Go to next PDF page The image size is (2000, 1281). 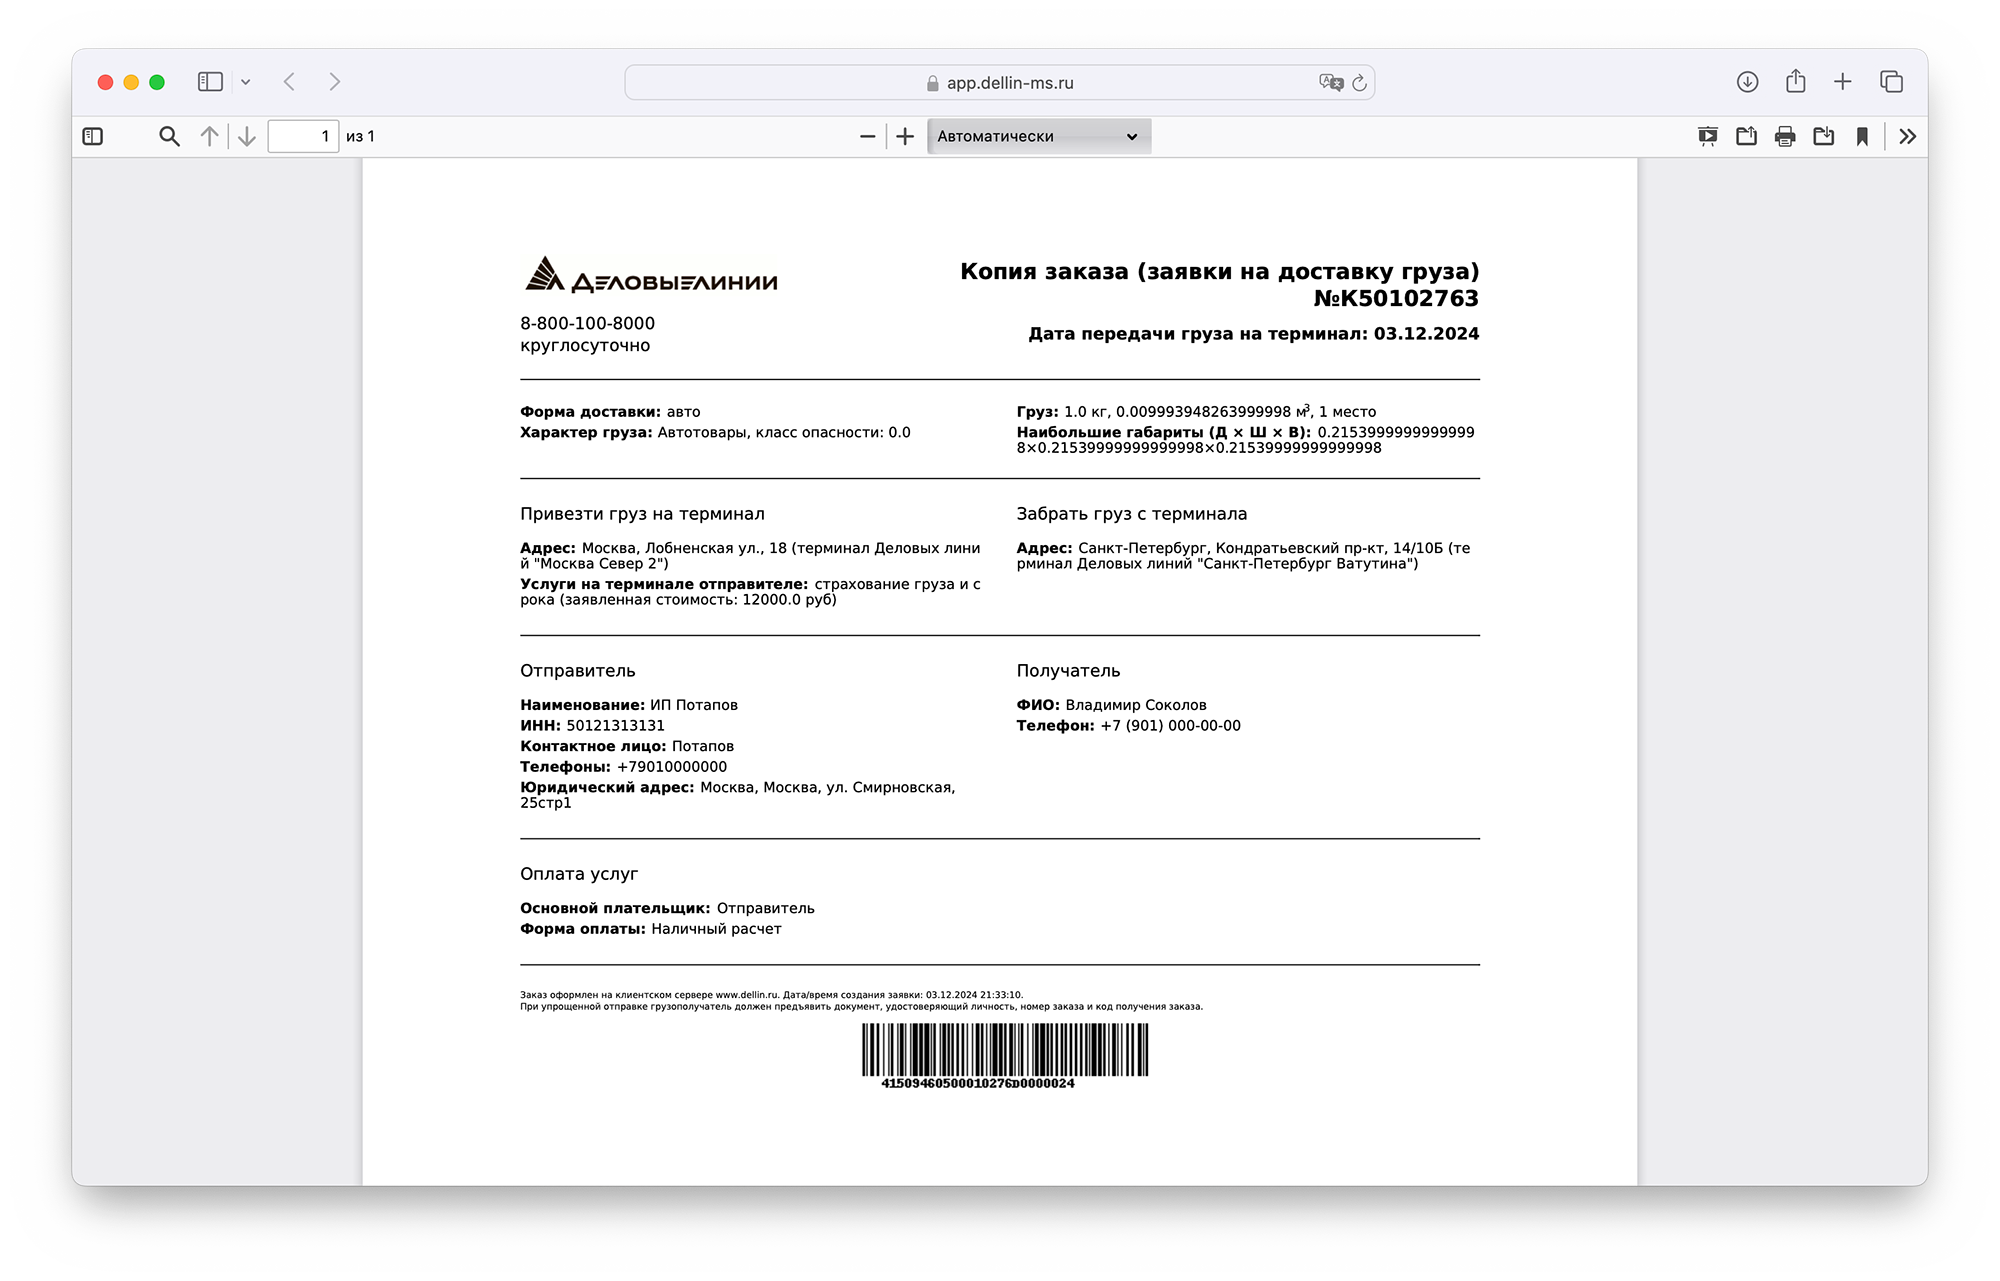pos(247,136)
